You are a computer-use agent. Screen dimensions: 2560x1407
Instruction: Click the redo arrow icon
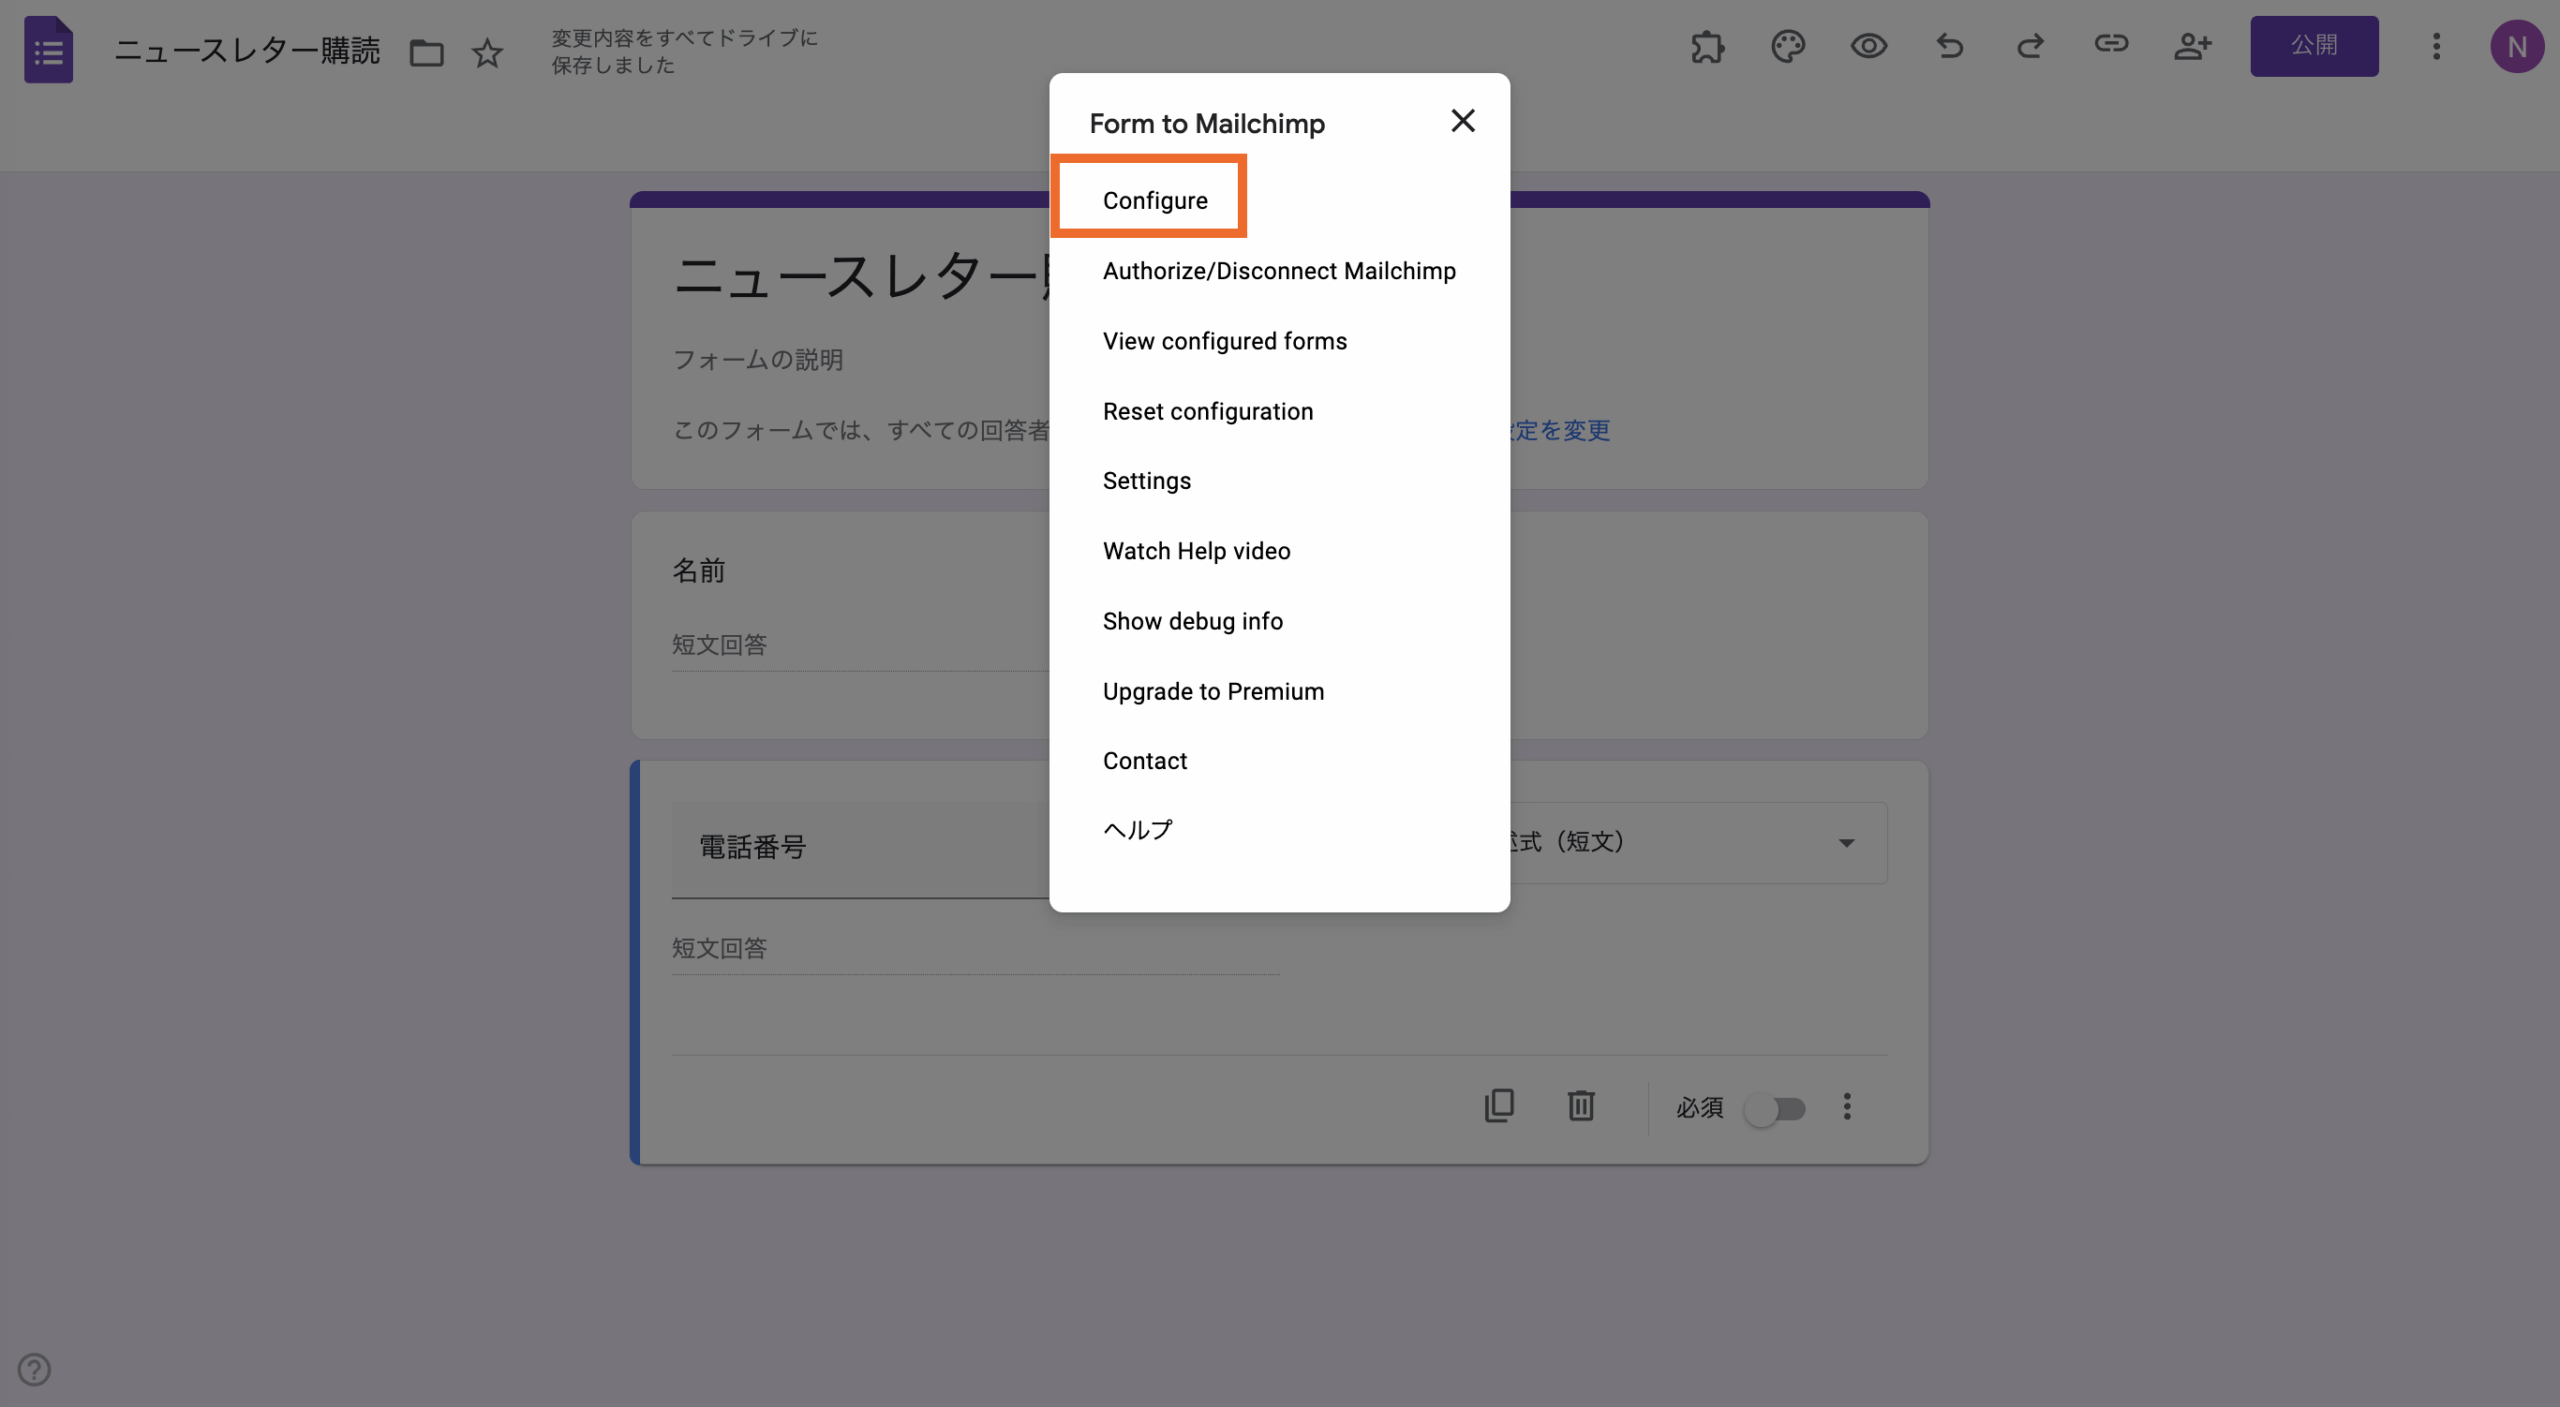click(2030, 47)
